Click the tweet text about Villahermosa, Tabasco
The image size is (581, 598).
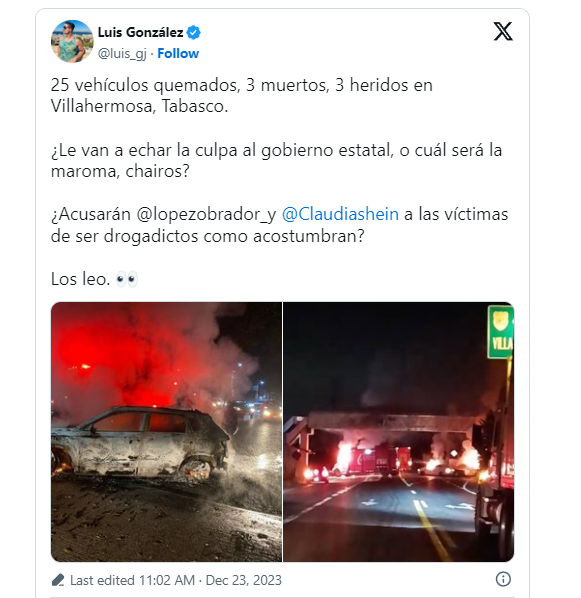tap(242, 95)
